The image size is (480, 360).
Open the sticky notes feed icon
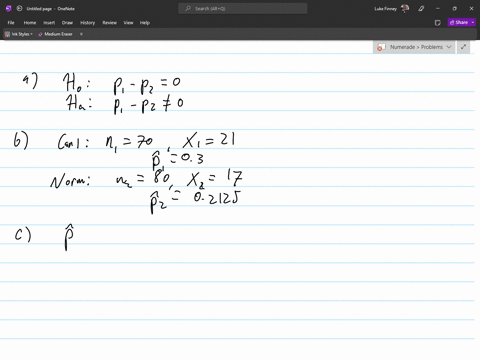pos(438,23)
